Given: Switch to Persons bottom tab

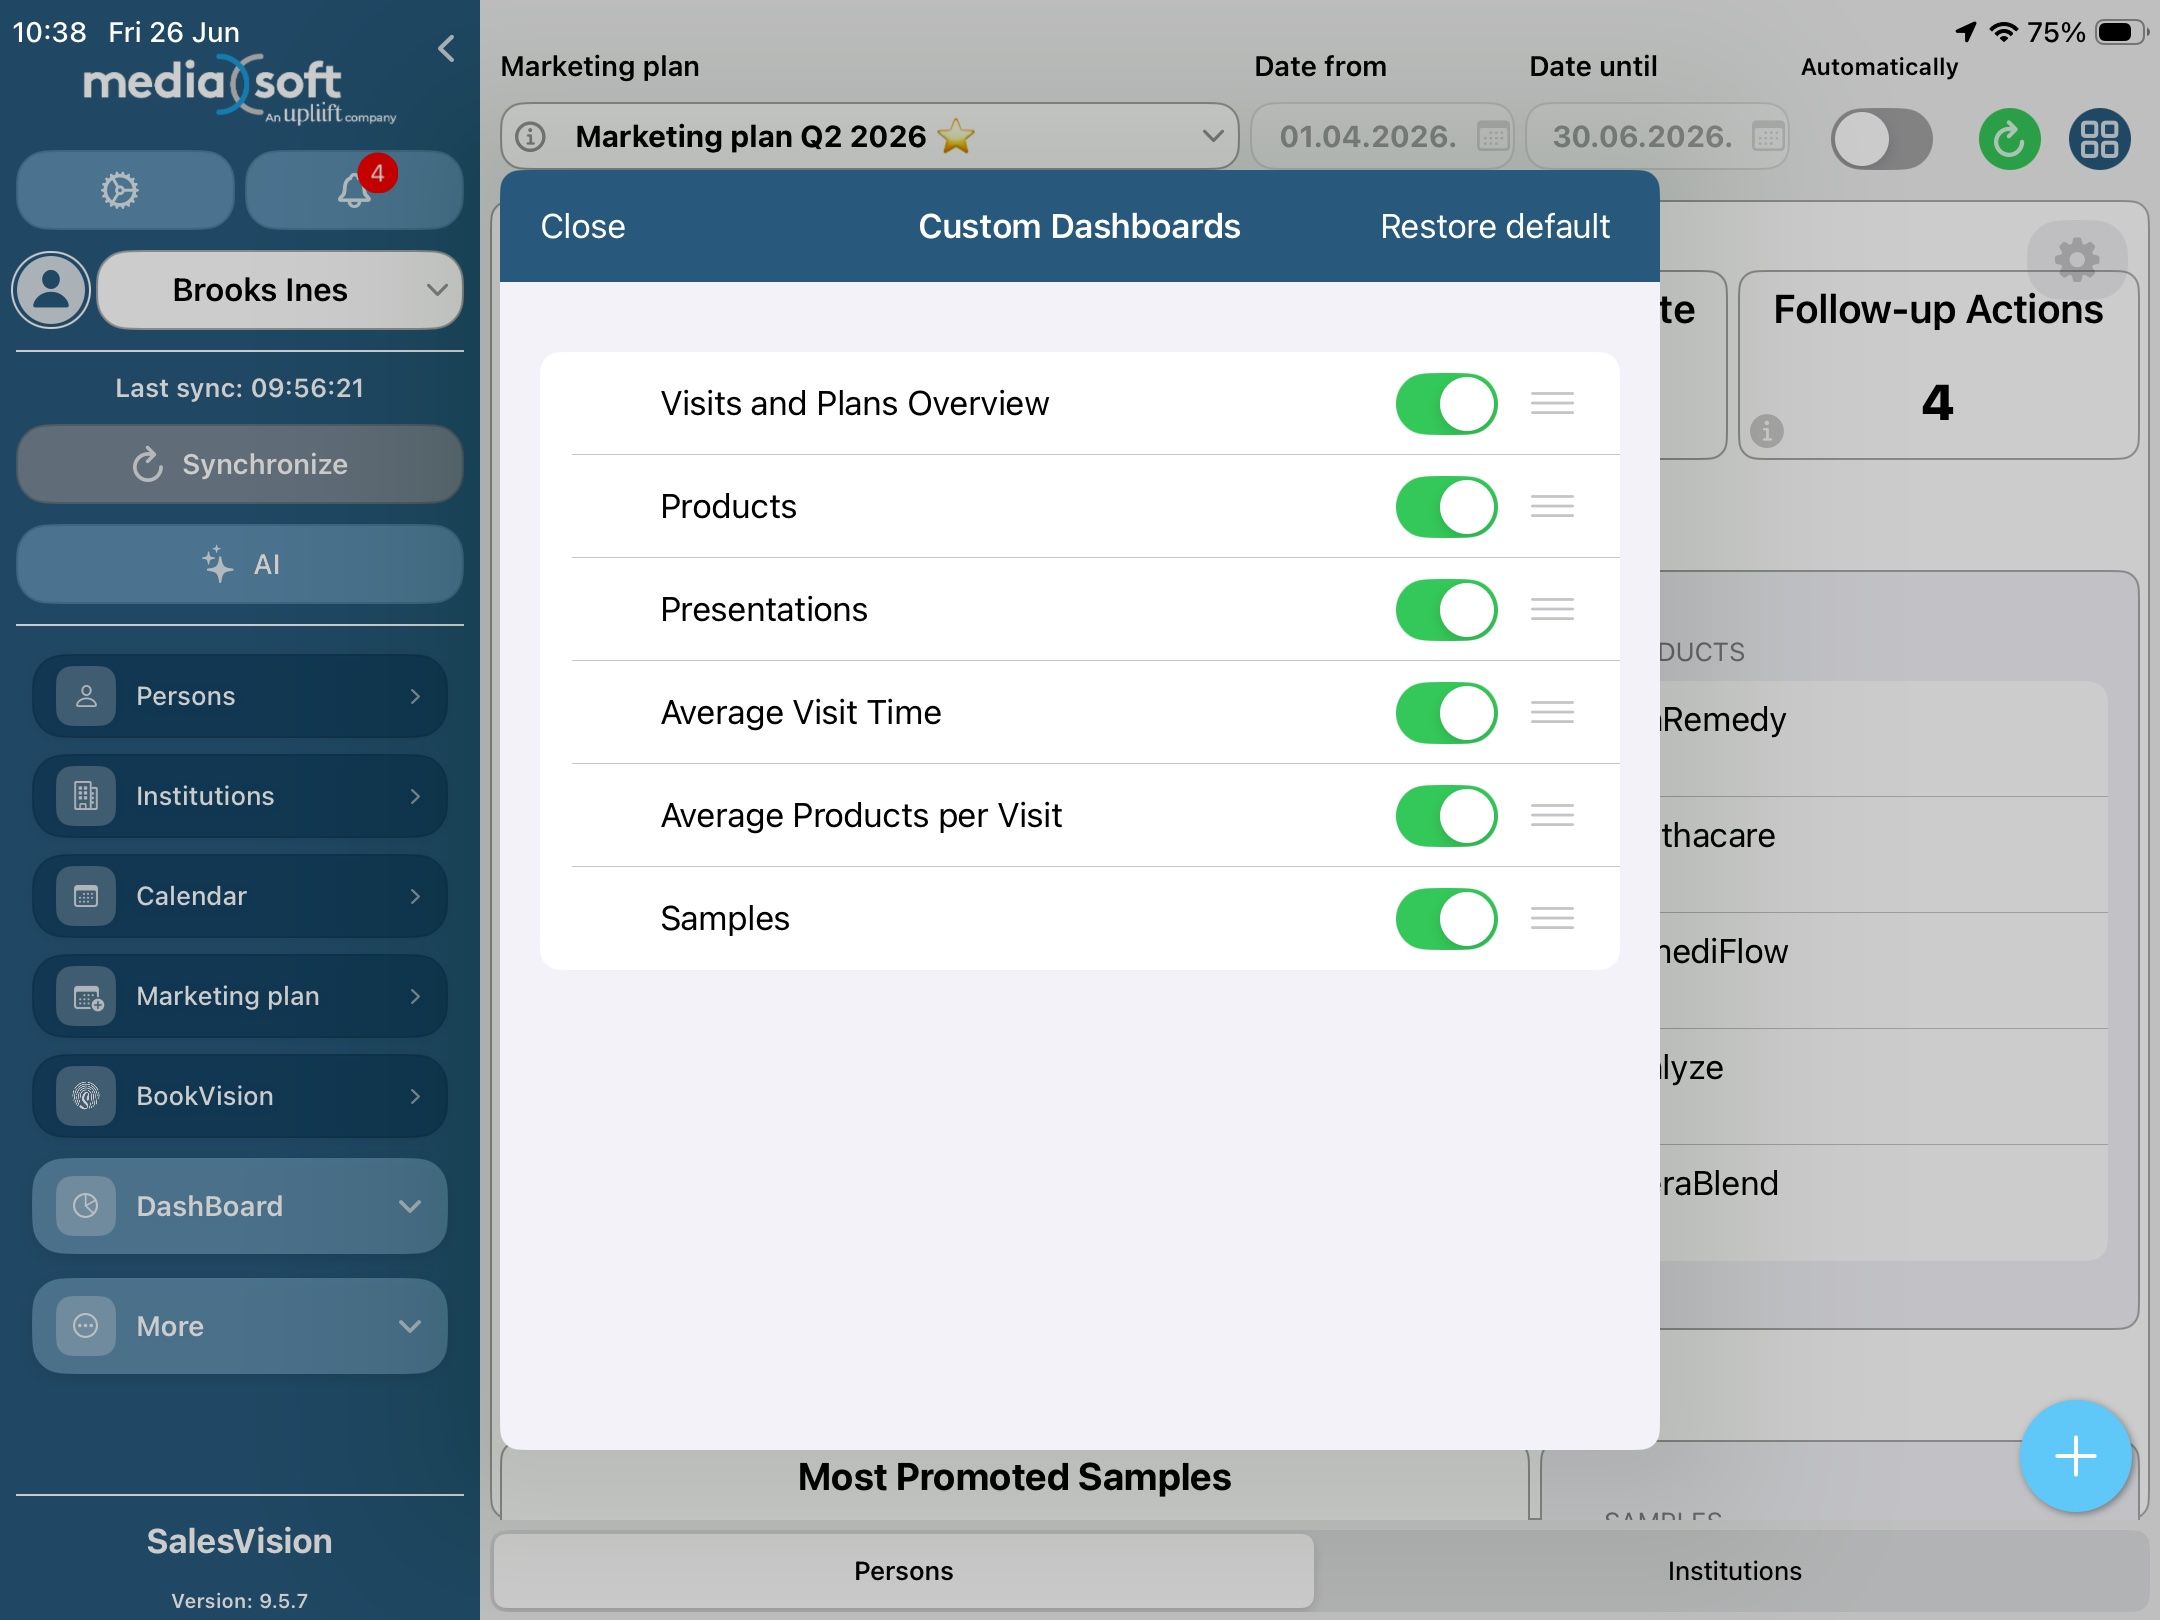Looking at the screenshot, I should 903,1571.
